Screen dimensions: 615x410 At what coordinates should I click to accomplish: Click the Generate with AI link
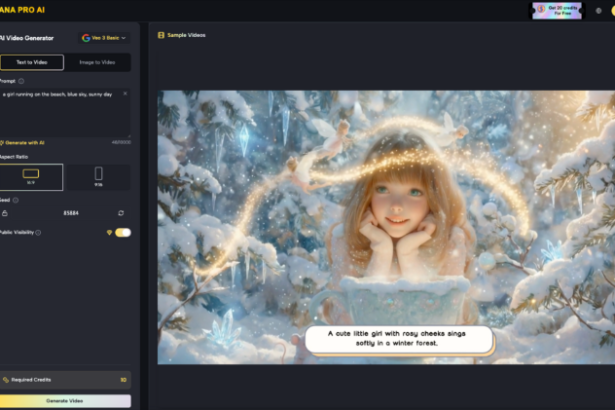[x=23, y=143]
